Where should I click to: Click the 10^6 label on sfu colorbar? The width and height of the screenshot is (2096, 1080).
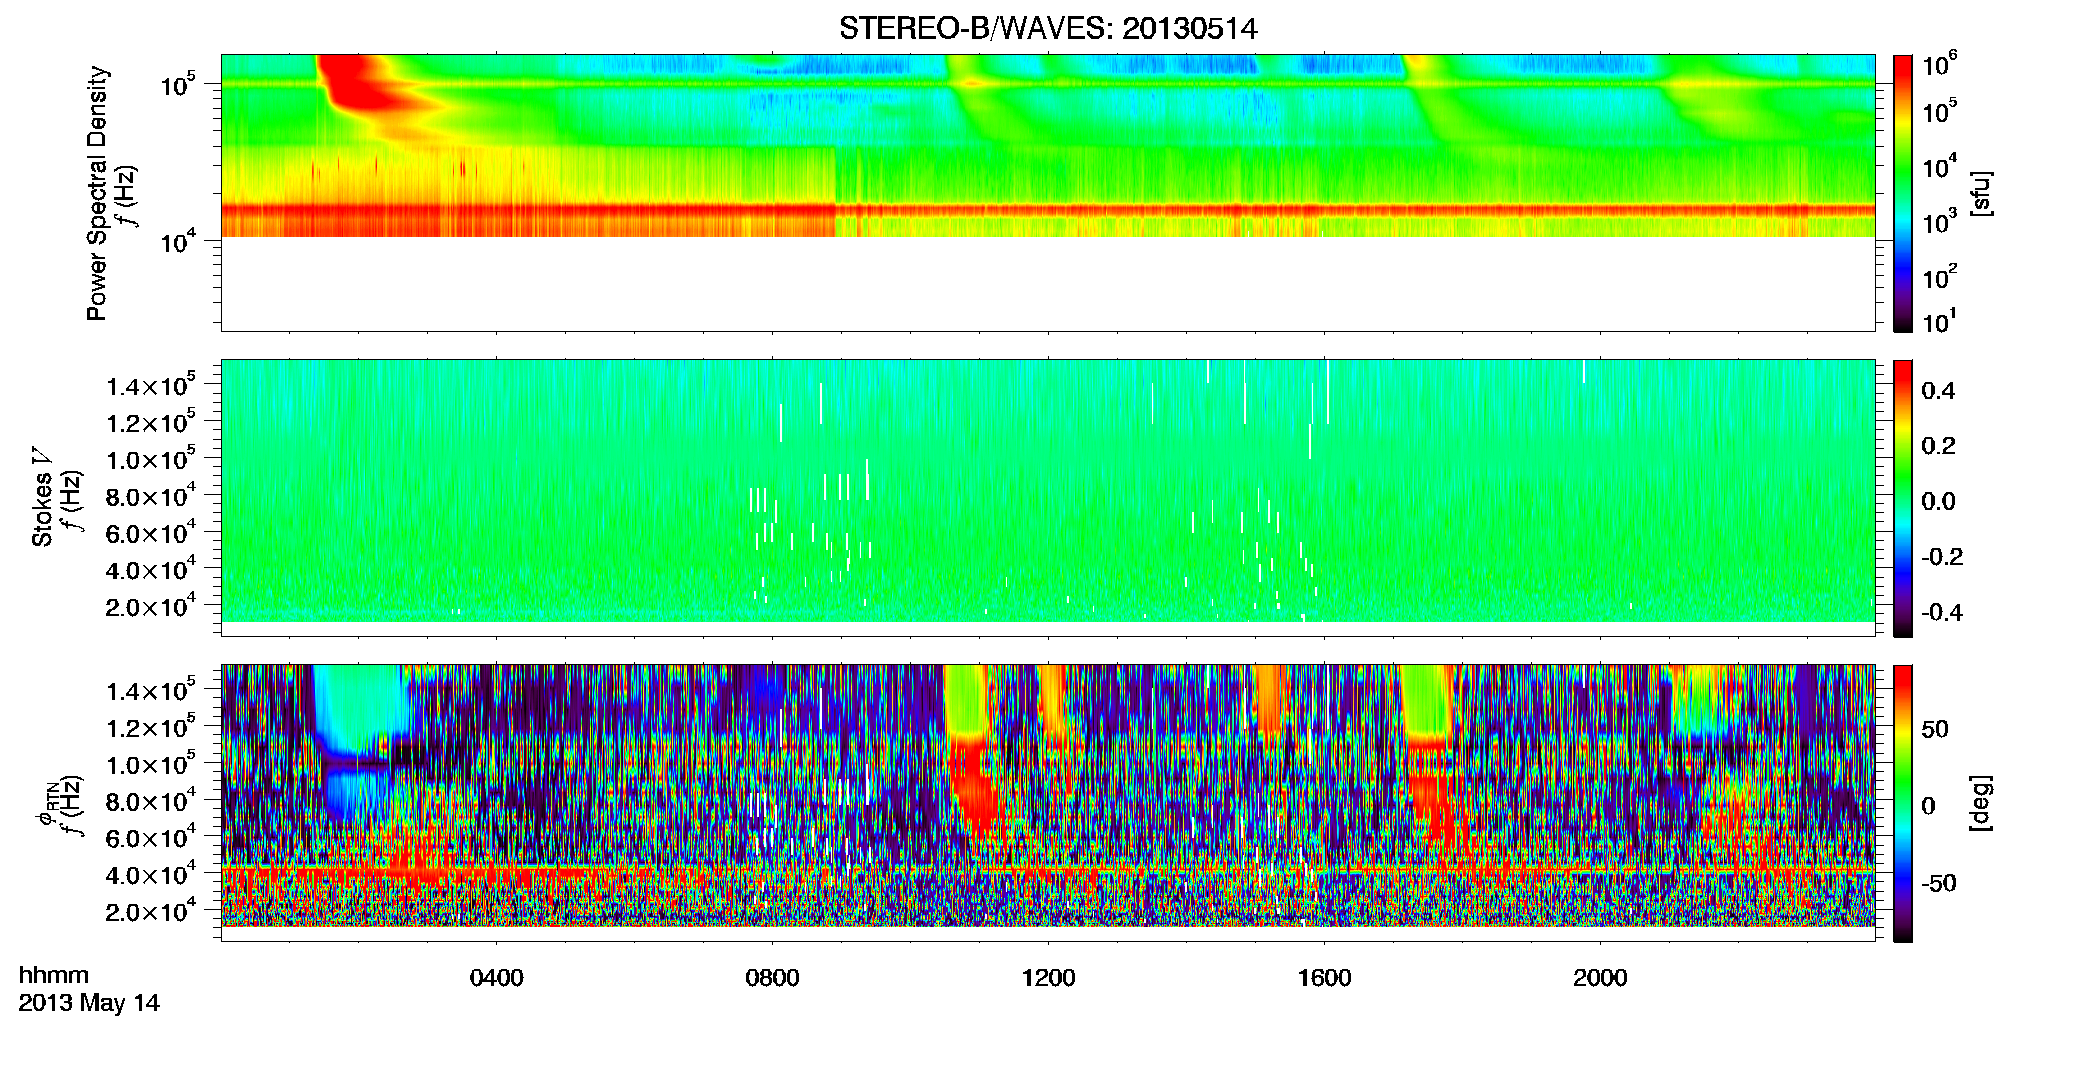[1939, 66]
